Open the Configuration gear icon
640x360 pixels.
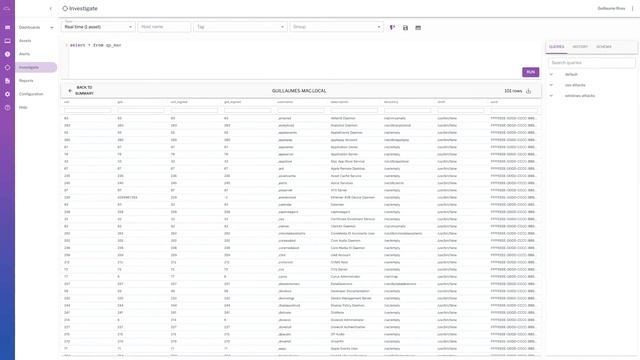coord(7,94)
